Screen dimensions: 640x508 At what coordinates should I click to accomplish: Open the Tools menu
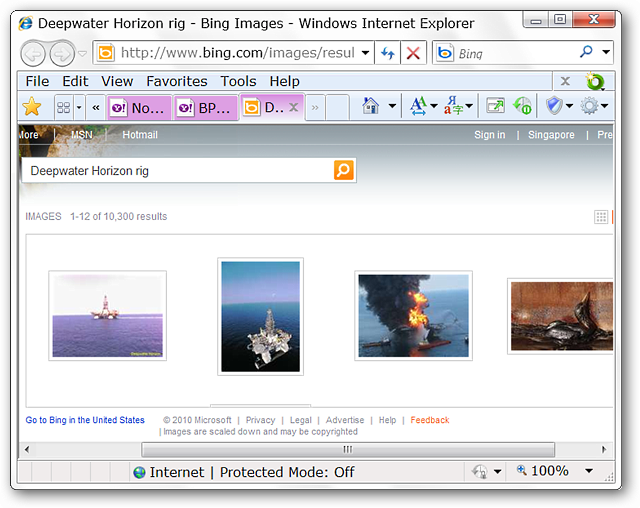238,81
